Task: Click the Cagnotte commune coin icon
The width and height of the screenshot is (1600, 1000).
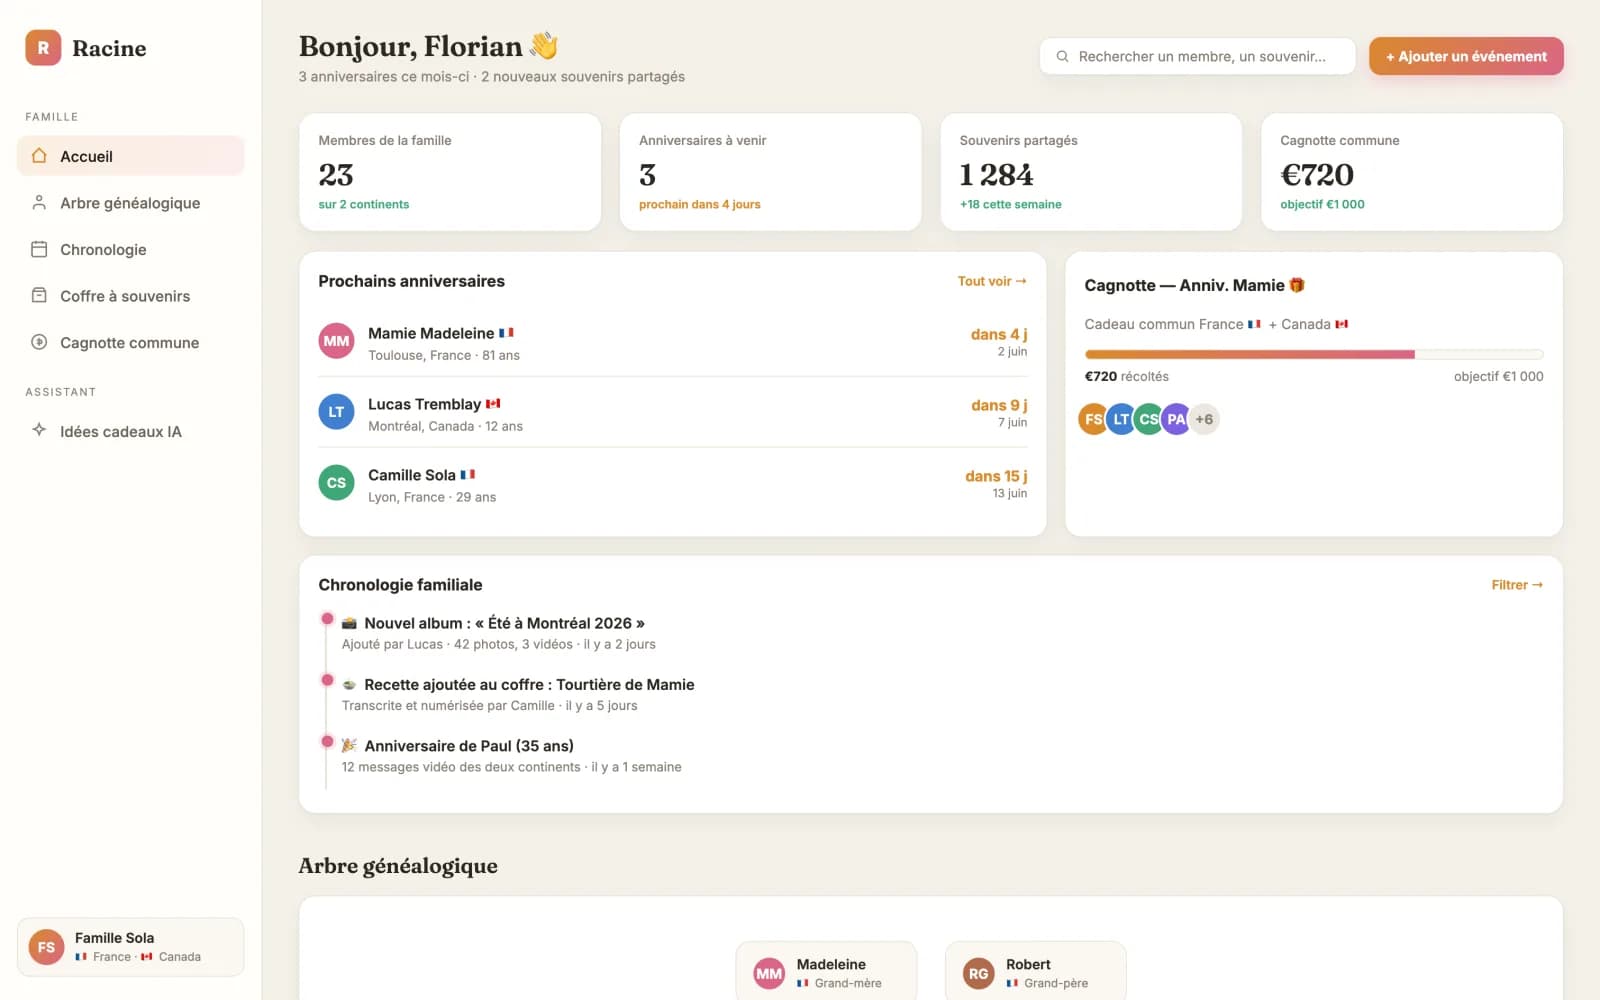Action: [39, 342]
